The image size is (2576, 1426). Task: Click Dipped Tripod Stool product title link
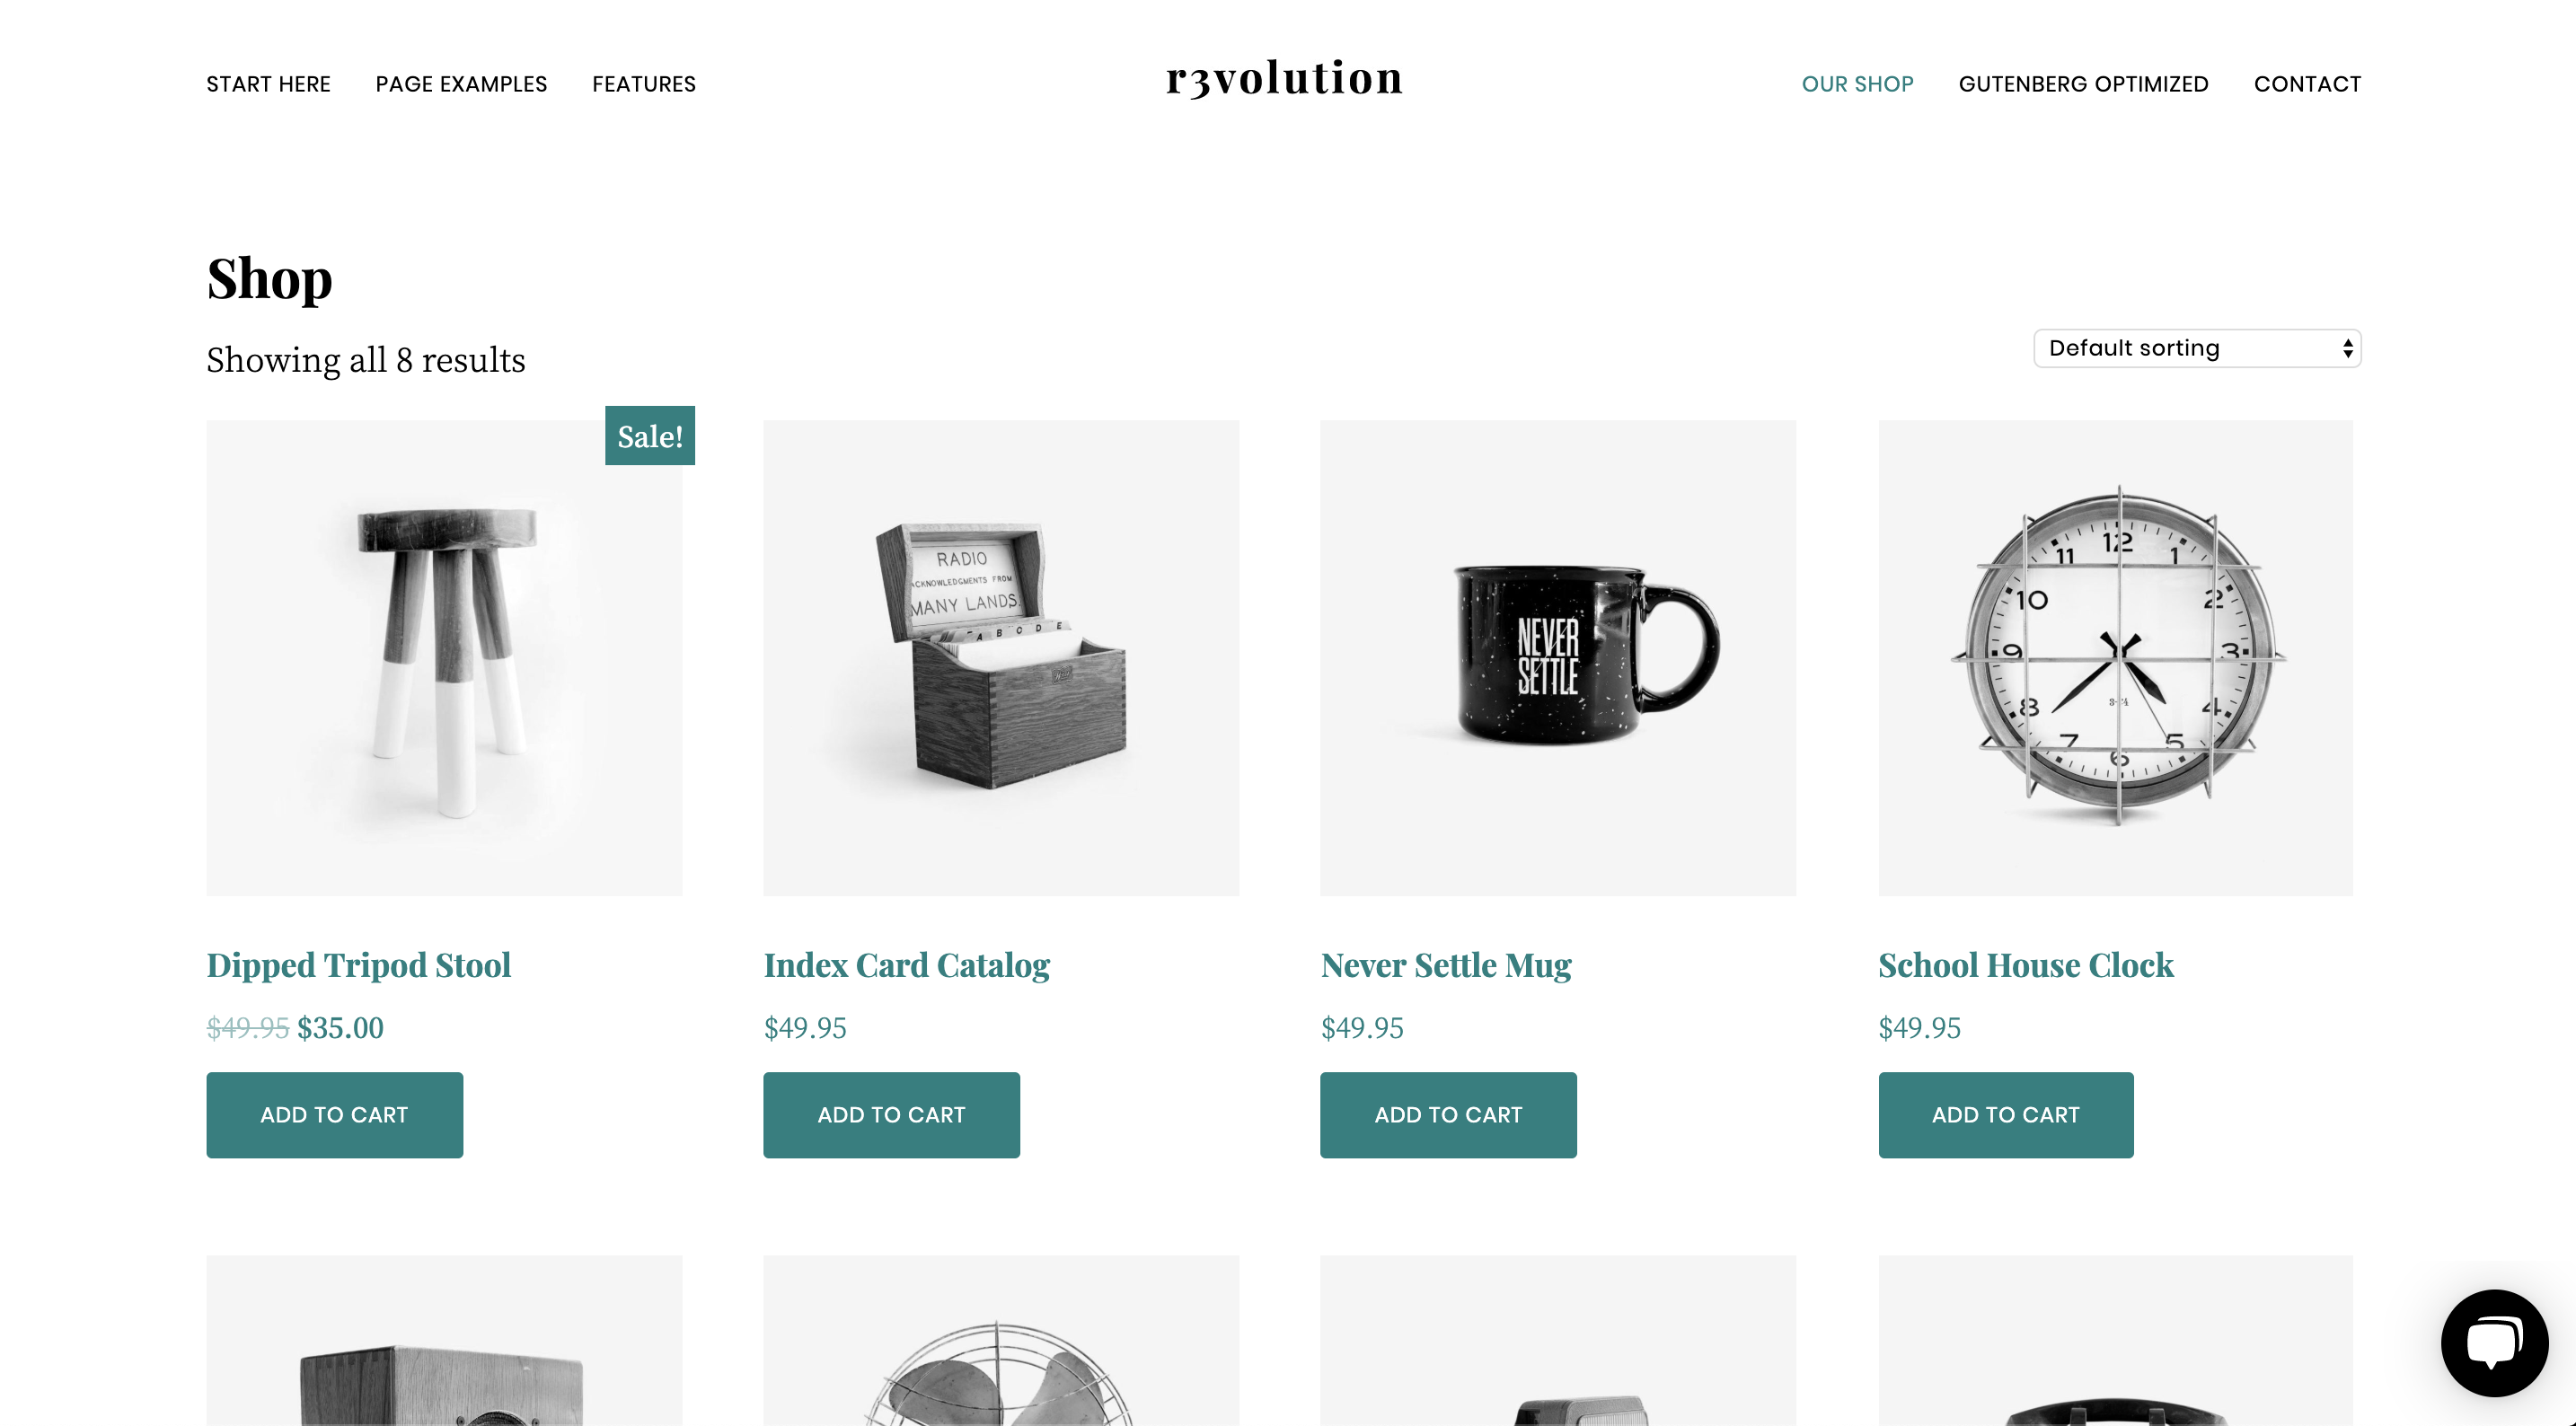358,963
